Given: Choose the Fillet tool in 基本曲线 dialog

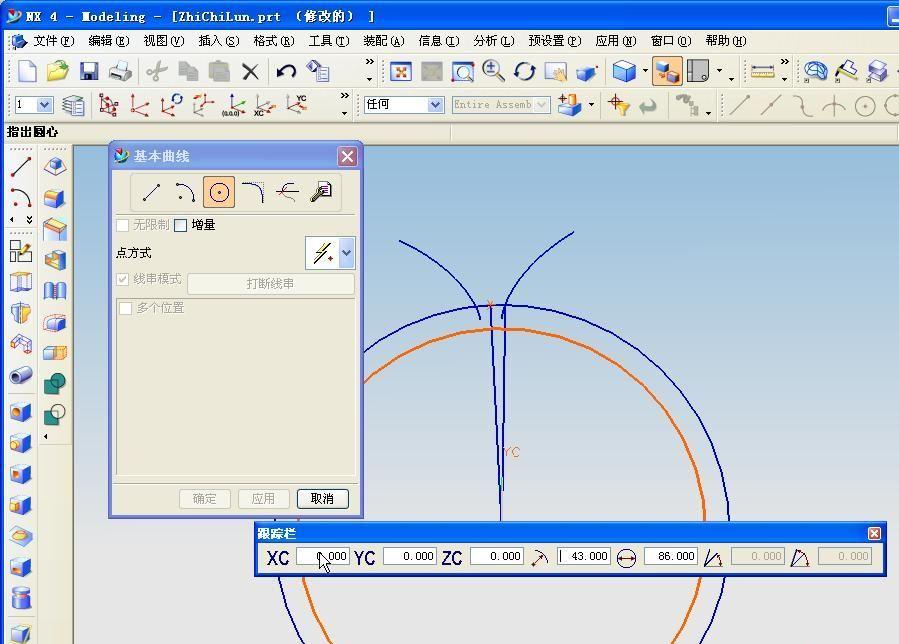Looking at the screenshot, I should tap(253, 192).
